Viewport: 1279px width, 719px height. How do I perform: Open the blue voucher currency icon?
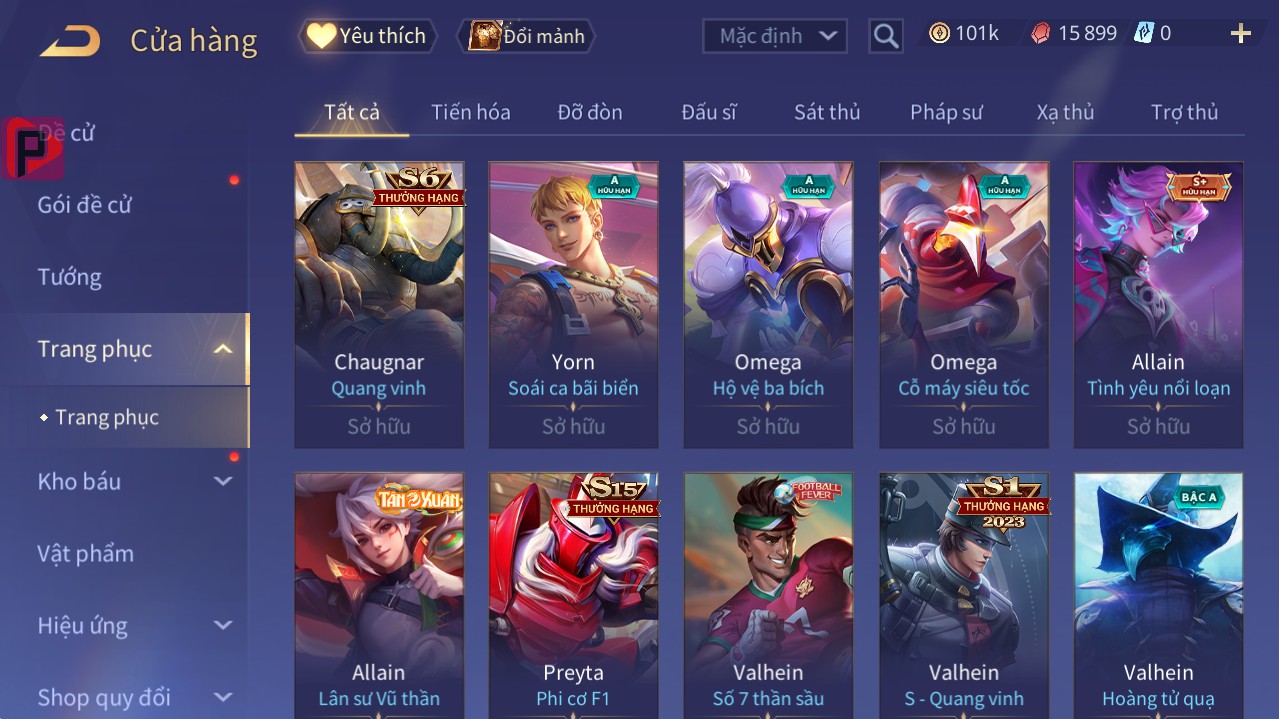coord(1143,33)
